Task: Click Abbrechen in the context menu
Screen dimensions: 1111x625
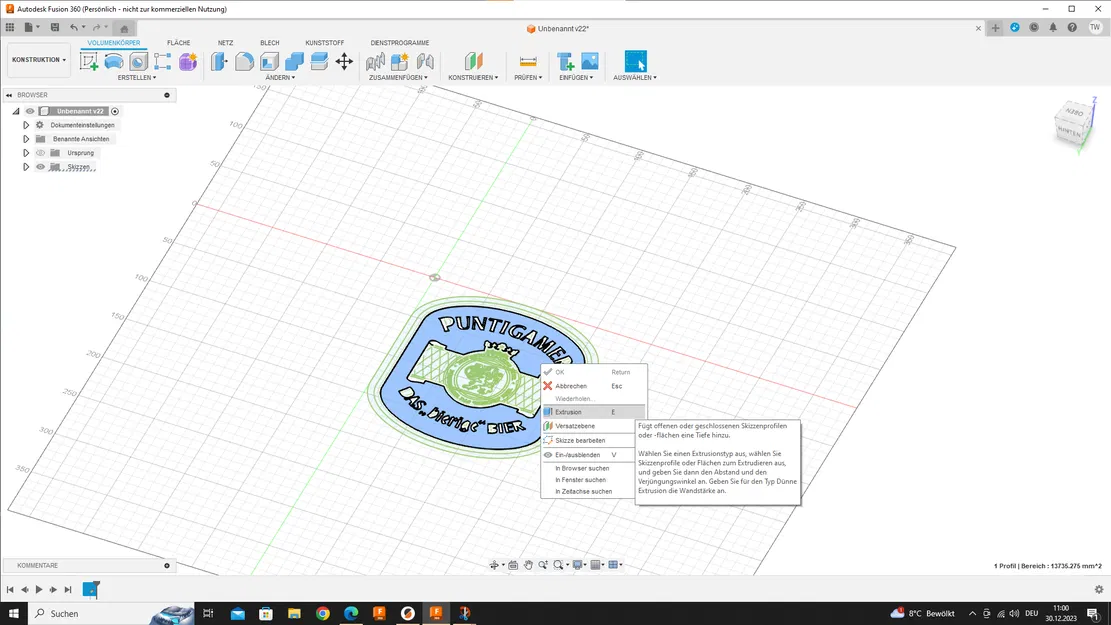Action: point(571,386)
